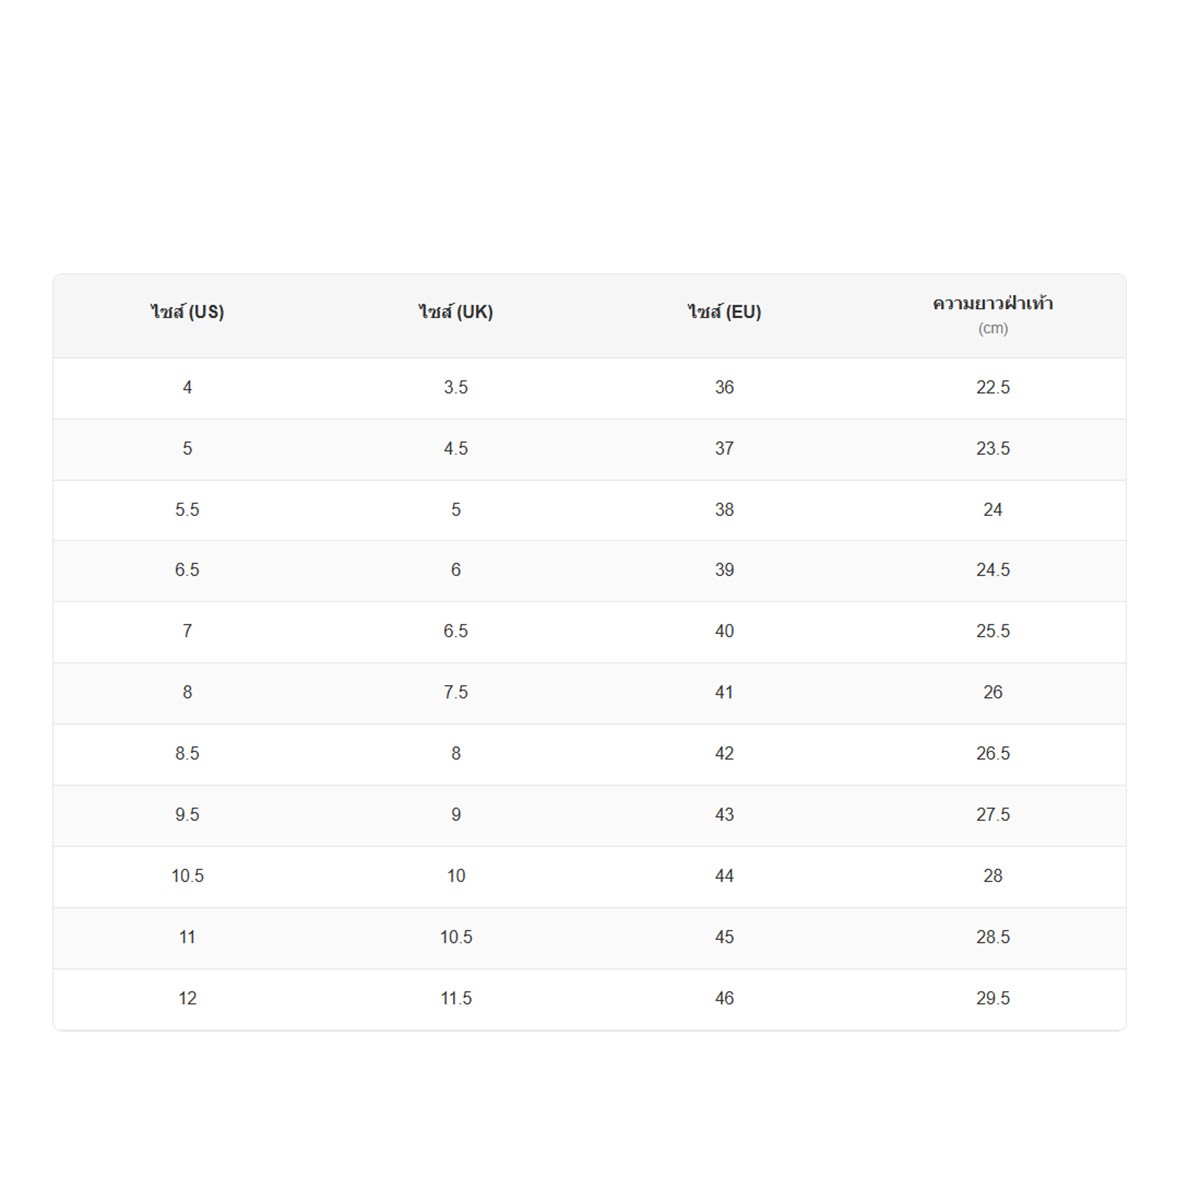Select the US size 9.5 cell
This screenshot has height=1200, width=1200.
(187, 815)
